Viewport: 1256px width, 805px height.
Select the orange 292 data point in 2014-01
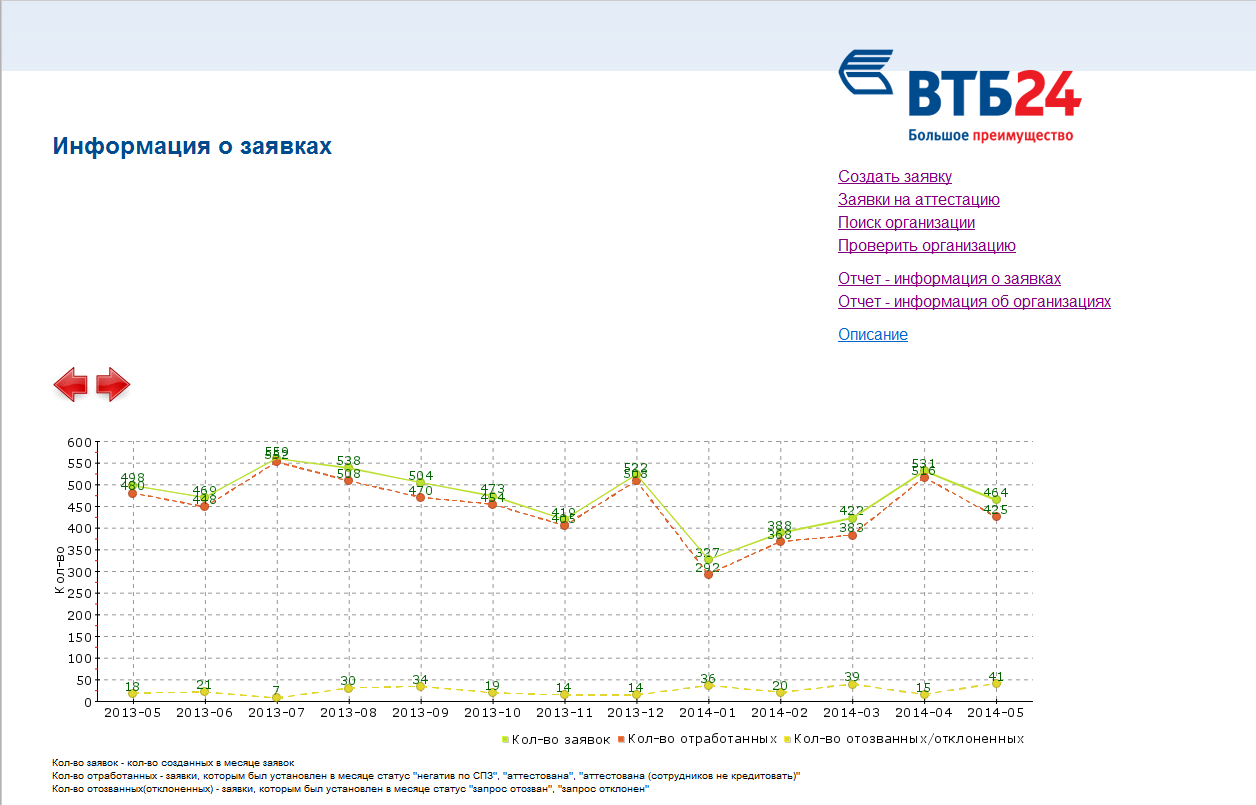(x=708, y=574)
